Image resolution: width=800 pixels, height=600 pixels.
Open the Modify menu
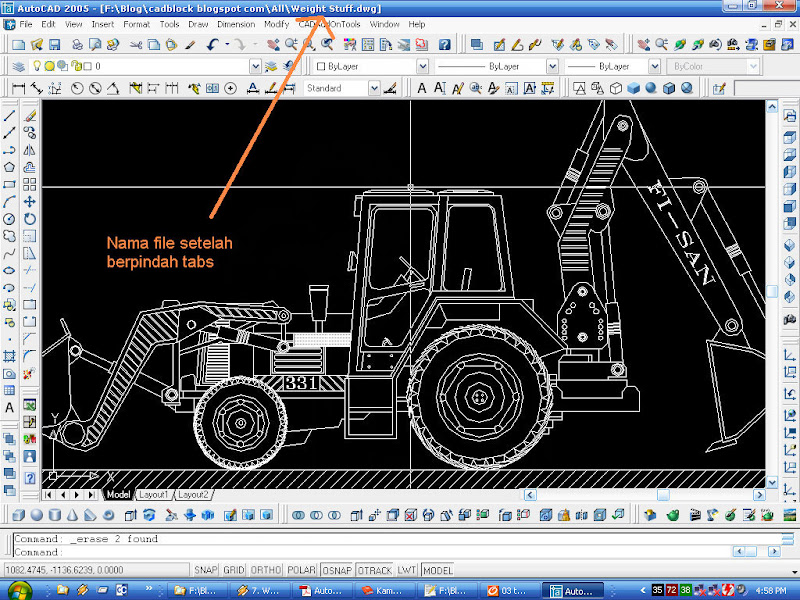(277, 24)
